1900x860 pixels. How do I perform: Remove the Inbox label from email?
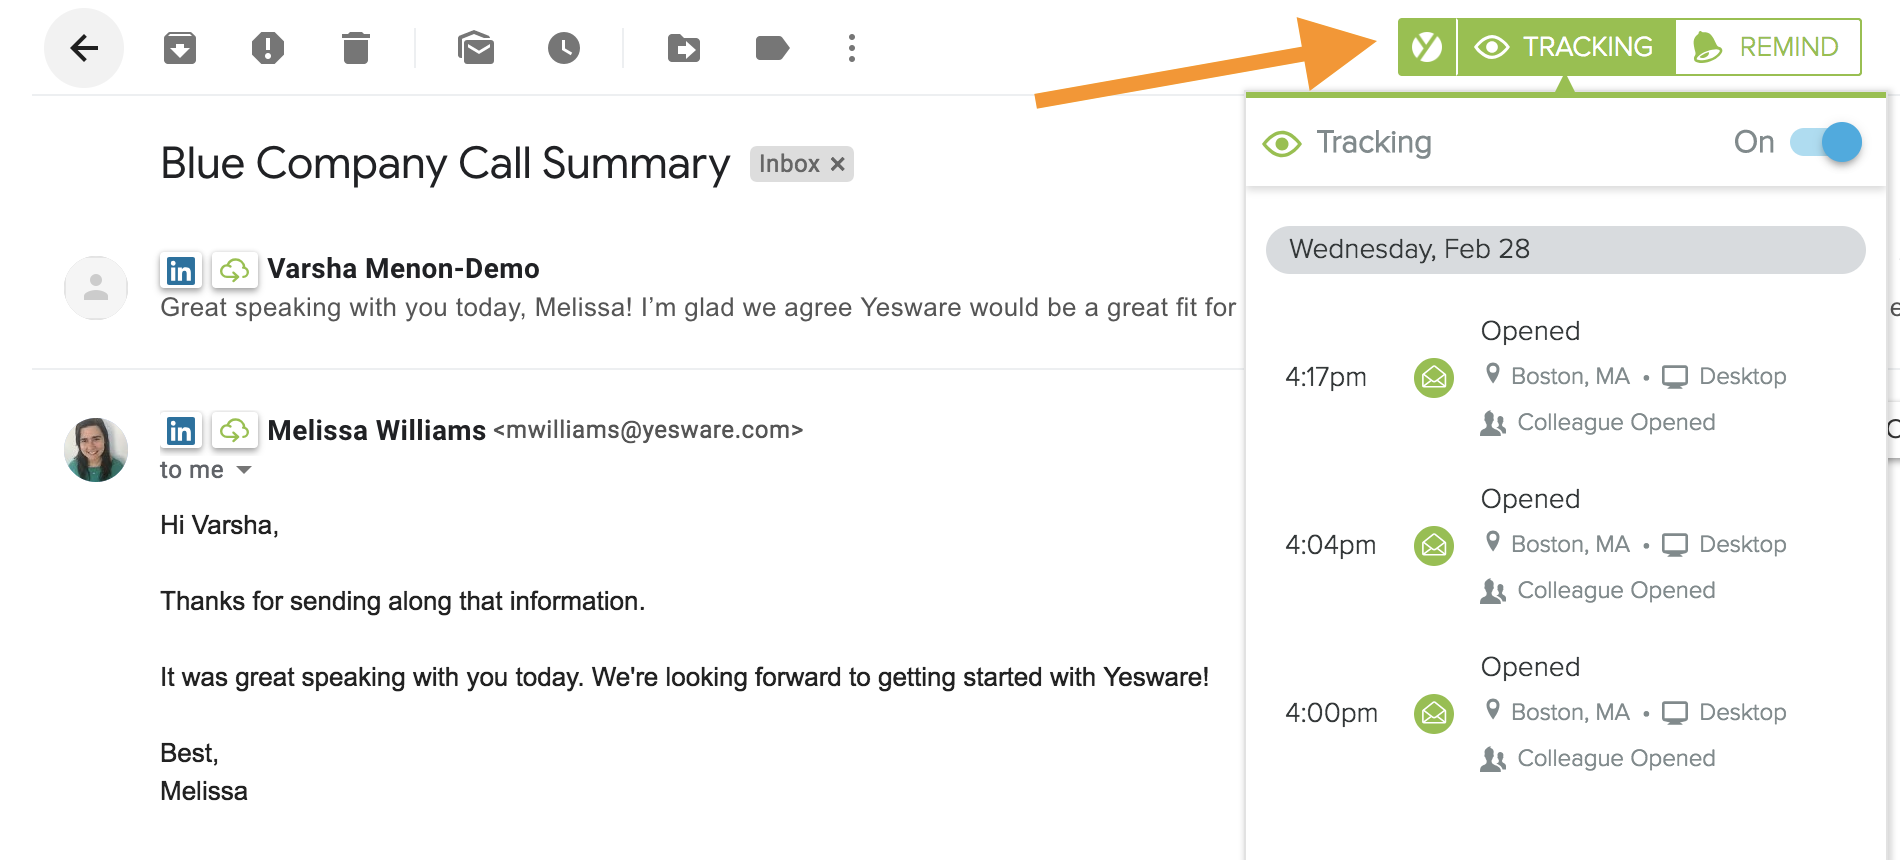pyautogui.click(x=838, y=164)
